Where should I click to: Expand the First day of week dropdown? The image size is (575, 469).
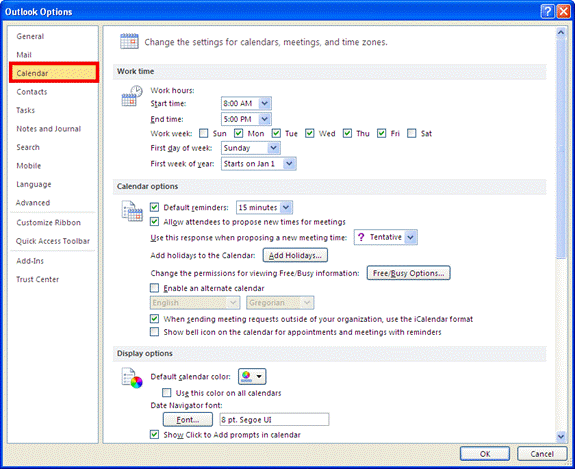click(x=274, y=148)
